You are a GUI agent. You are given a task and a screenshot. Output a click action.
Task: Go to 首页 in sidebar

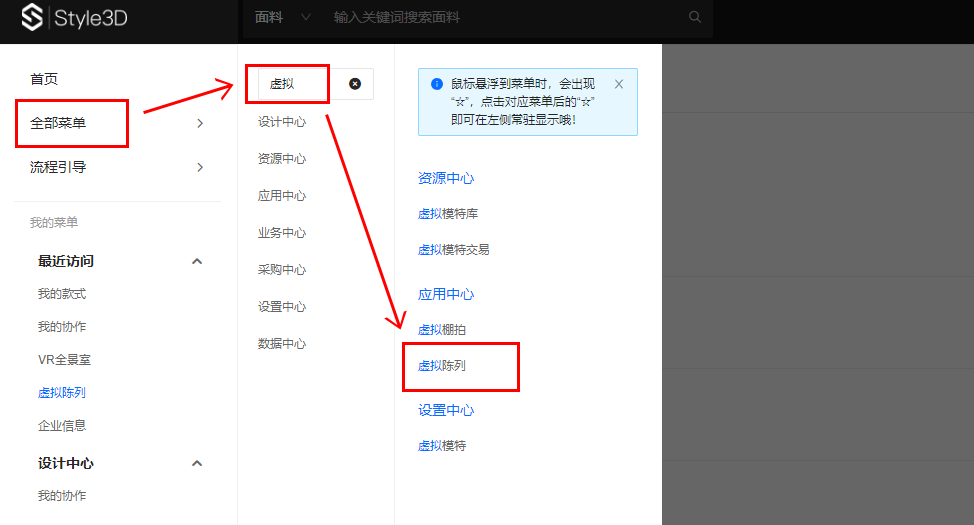[44, 79]
